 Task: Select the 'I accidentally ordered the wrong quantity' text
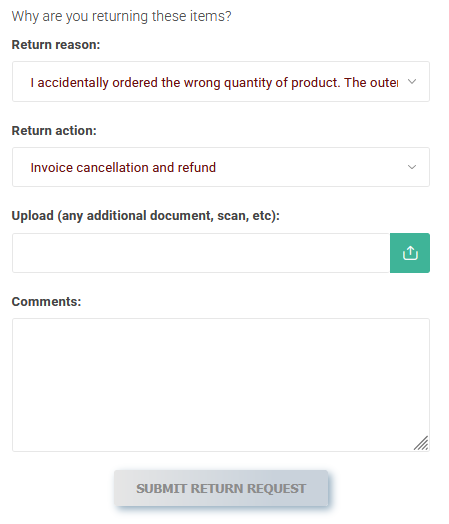point(126,83)
